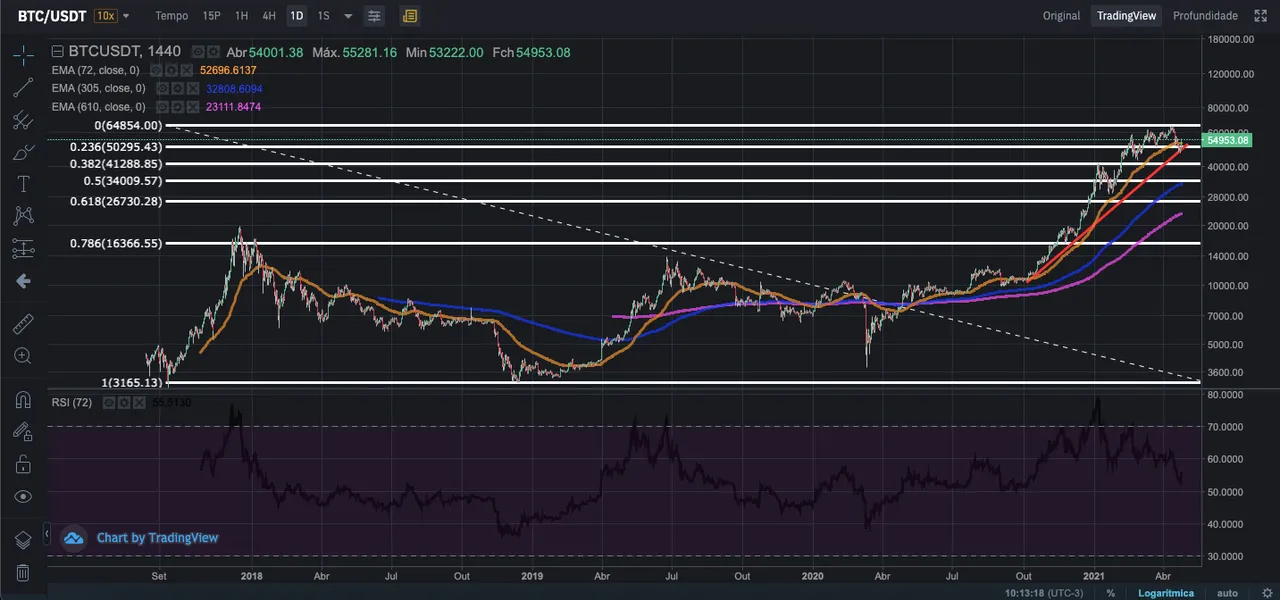Select the trend line drawing tool
The image size is (1280, 600).
(x=23, y=86)
